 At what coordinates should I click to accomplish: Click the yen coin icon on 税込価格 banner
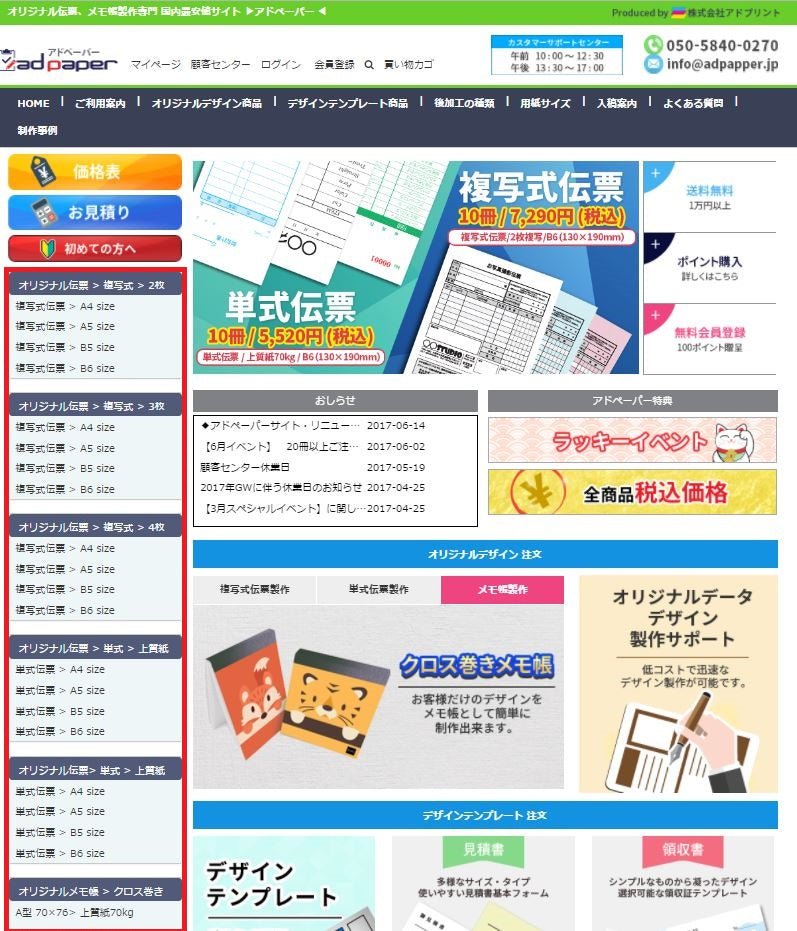(x=537, y=492)
